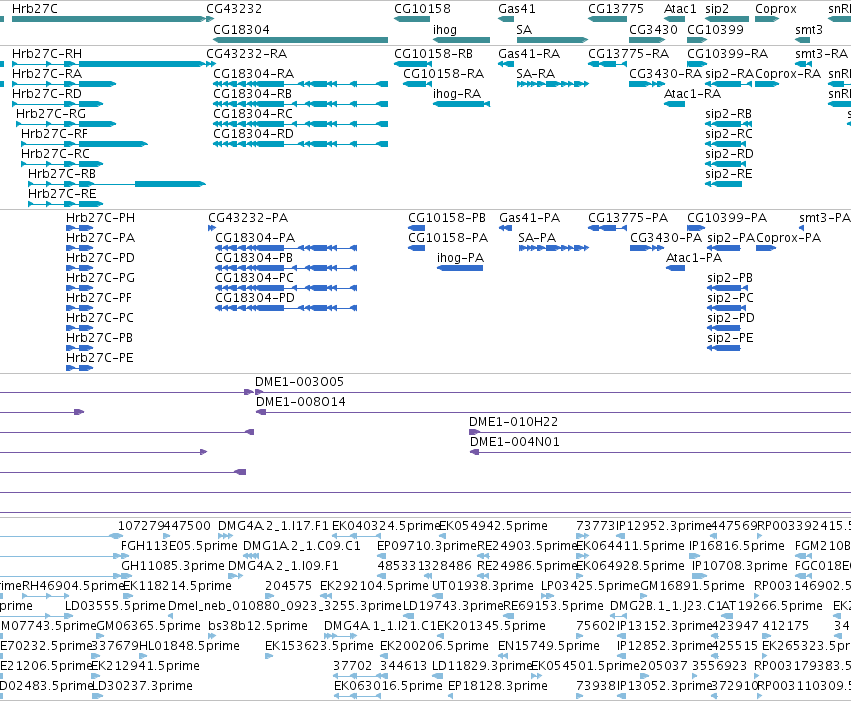Screen dimensions: 851x701
Task: Click transcript ihog-RA label
Action: pyautogui.click(x=457, y=93)
